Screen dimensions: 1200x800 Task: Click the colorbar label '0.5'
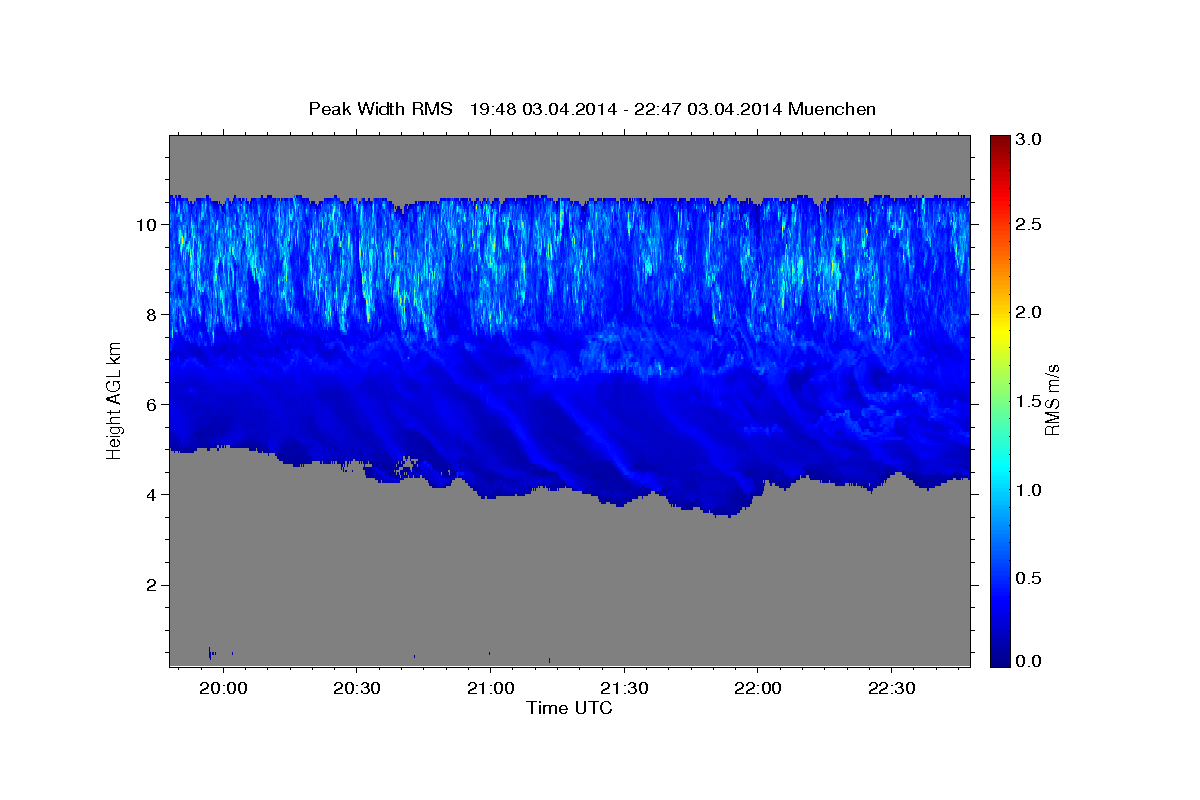pyautogui.click(x=1030, y=578)
